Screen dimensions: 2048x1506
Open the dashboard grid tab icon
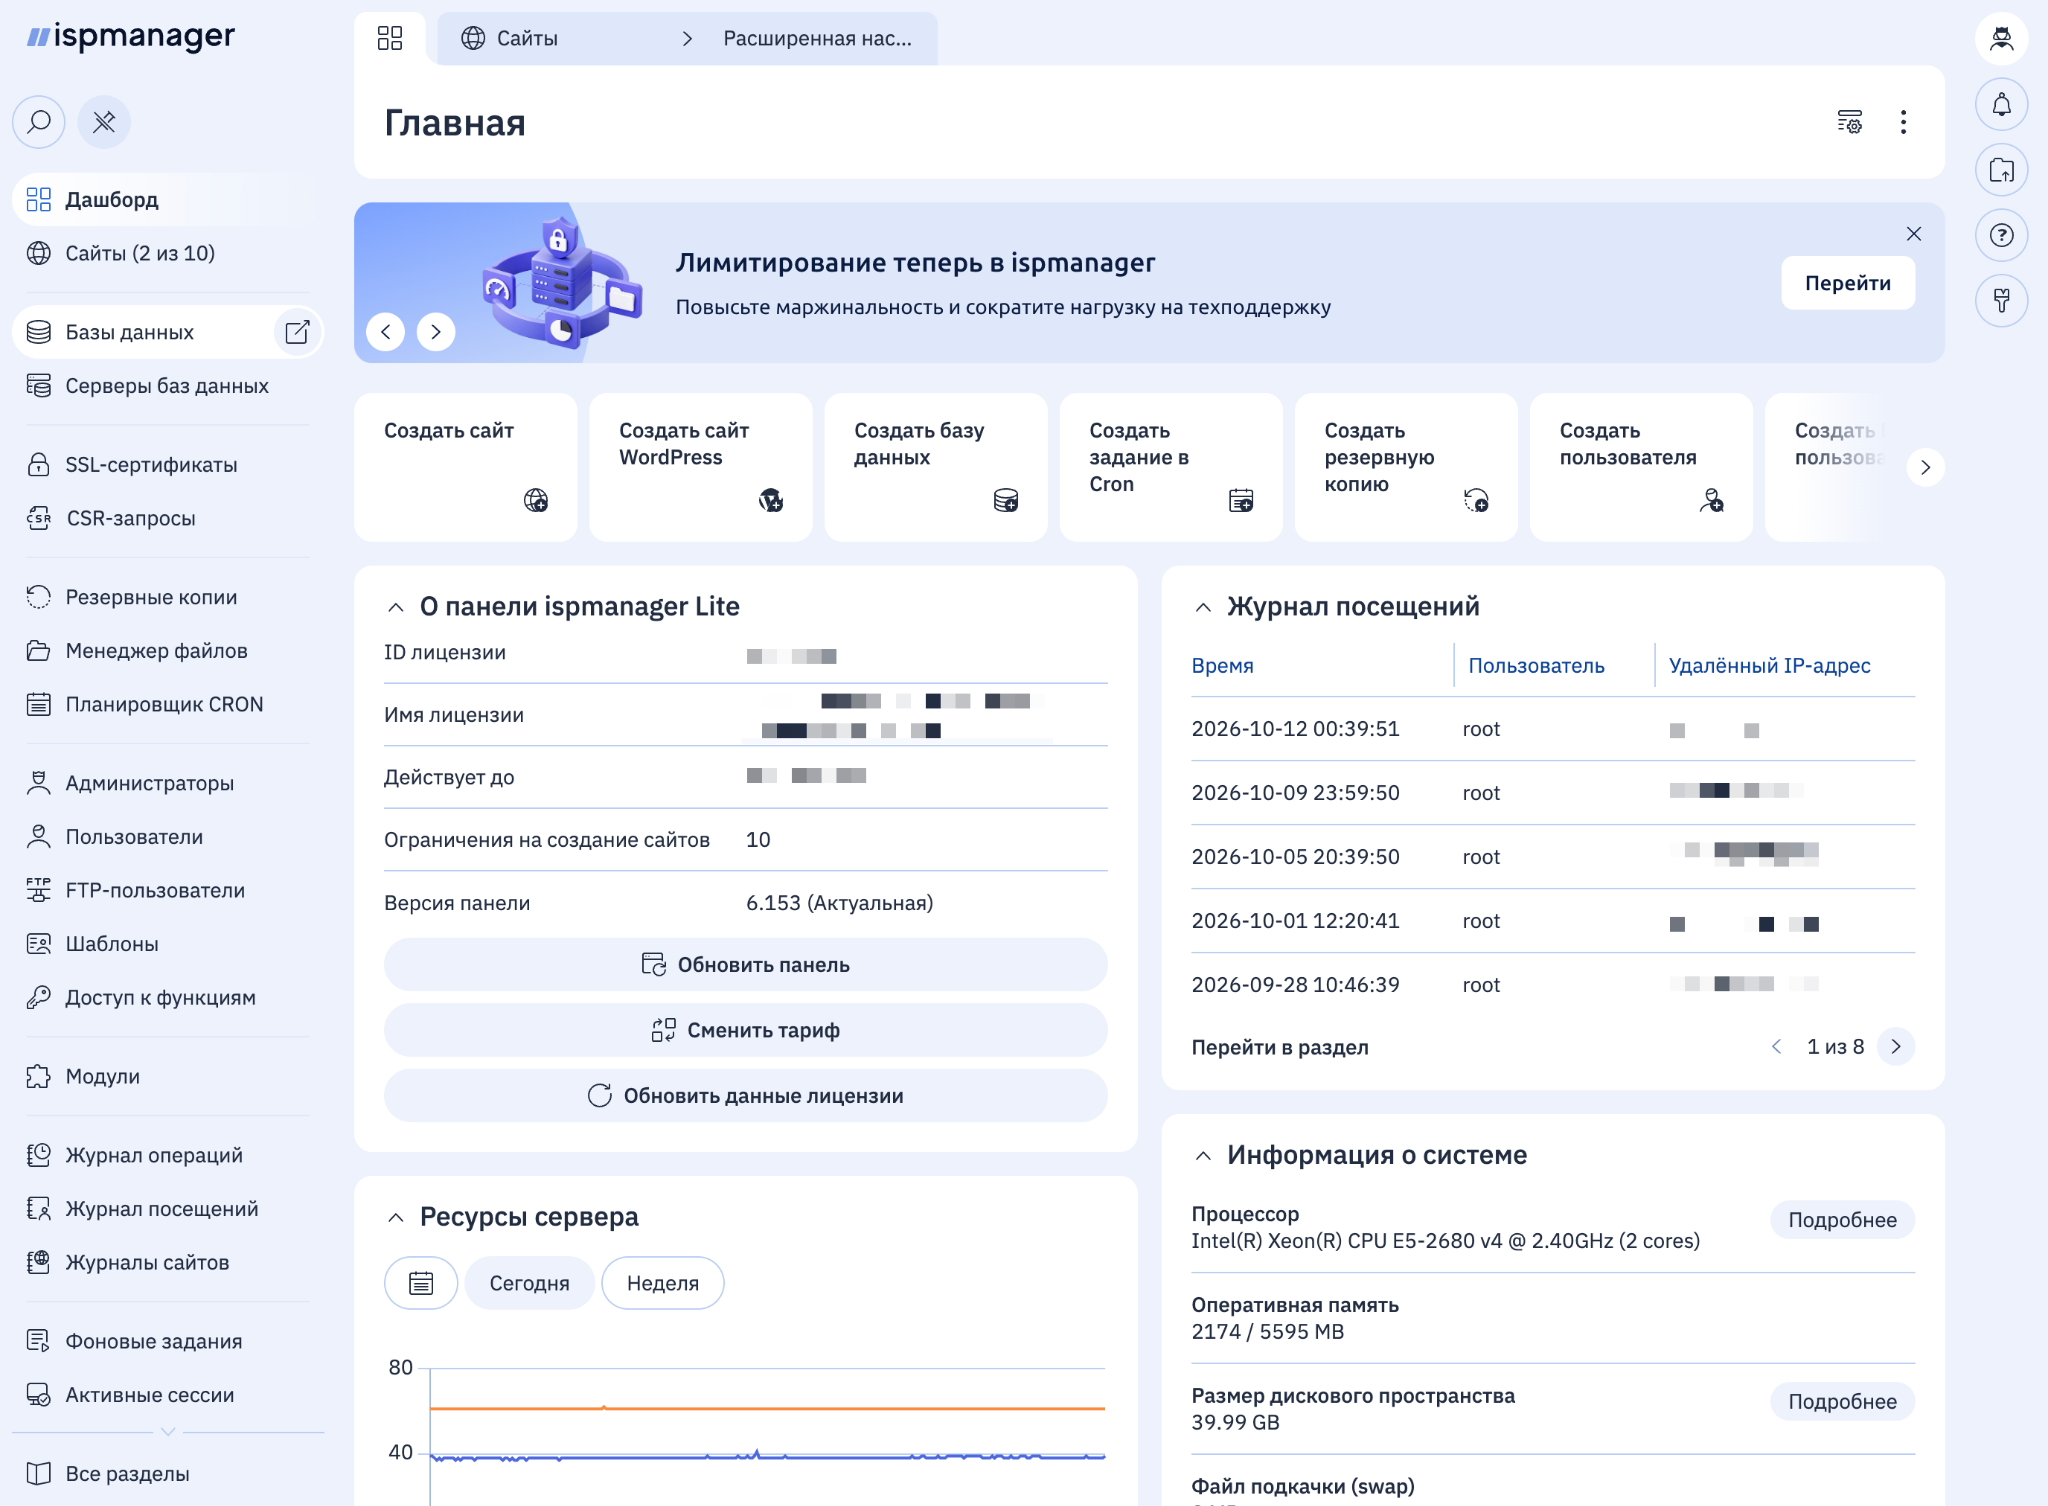[390, 38]
